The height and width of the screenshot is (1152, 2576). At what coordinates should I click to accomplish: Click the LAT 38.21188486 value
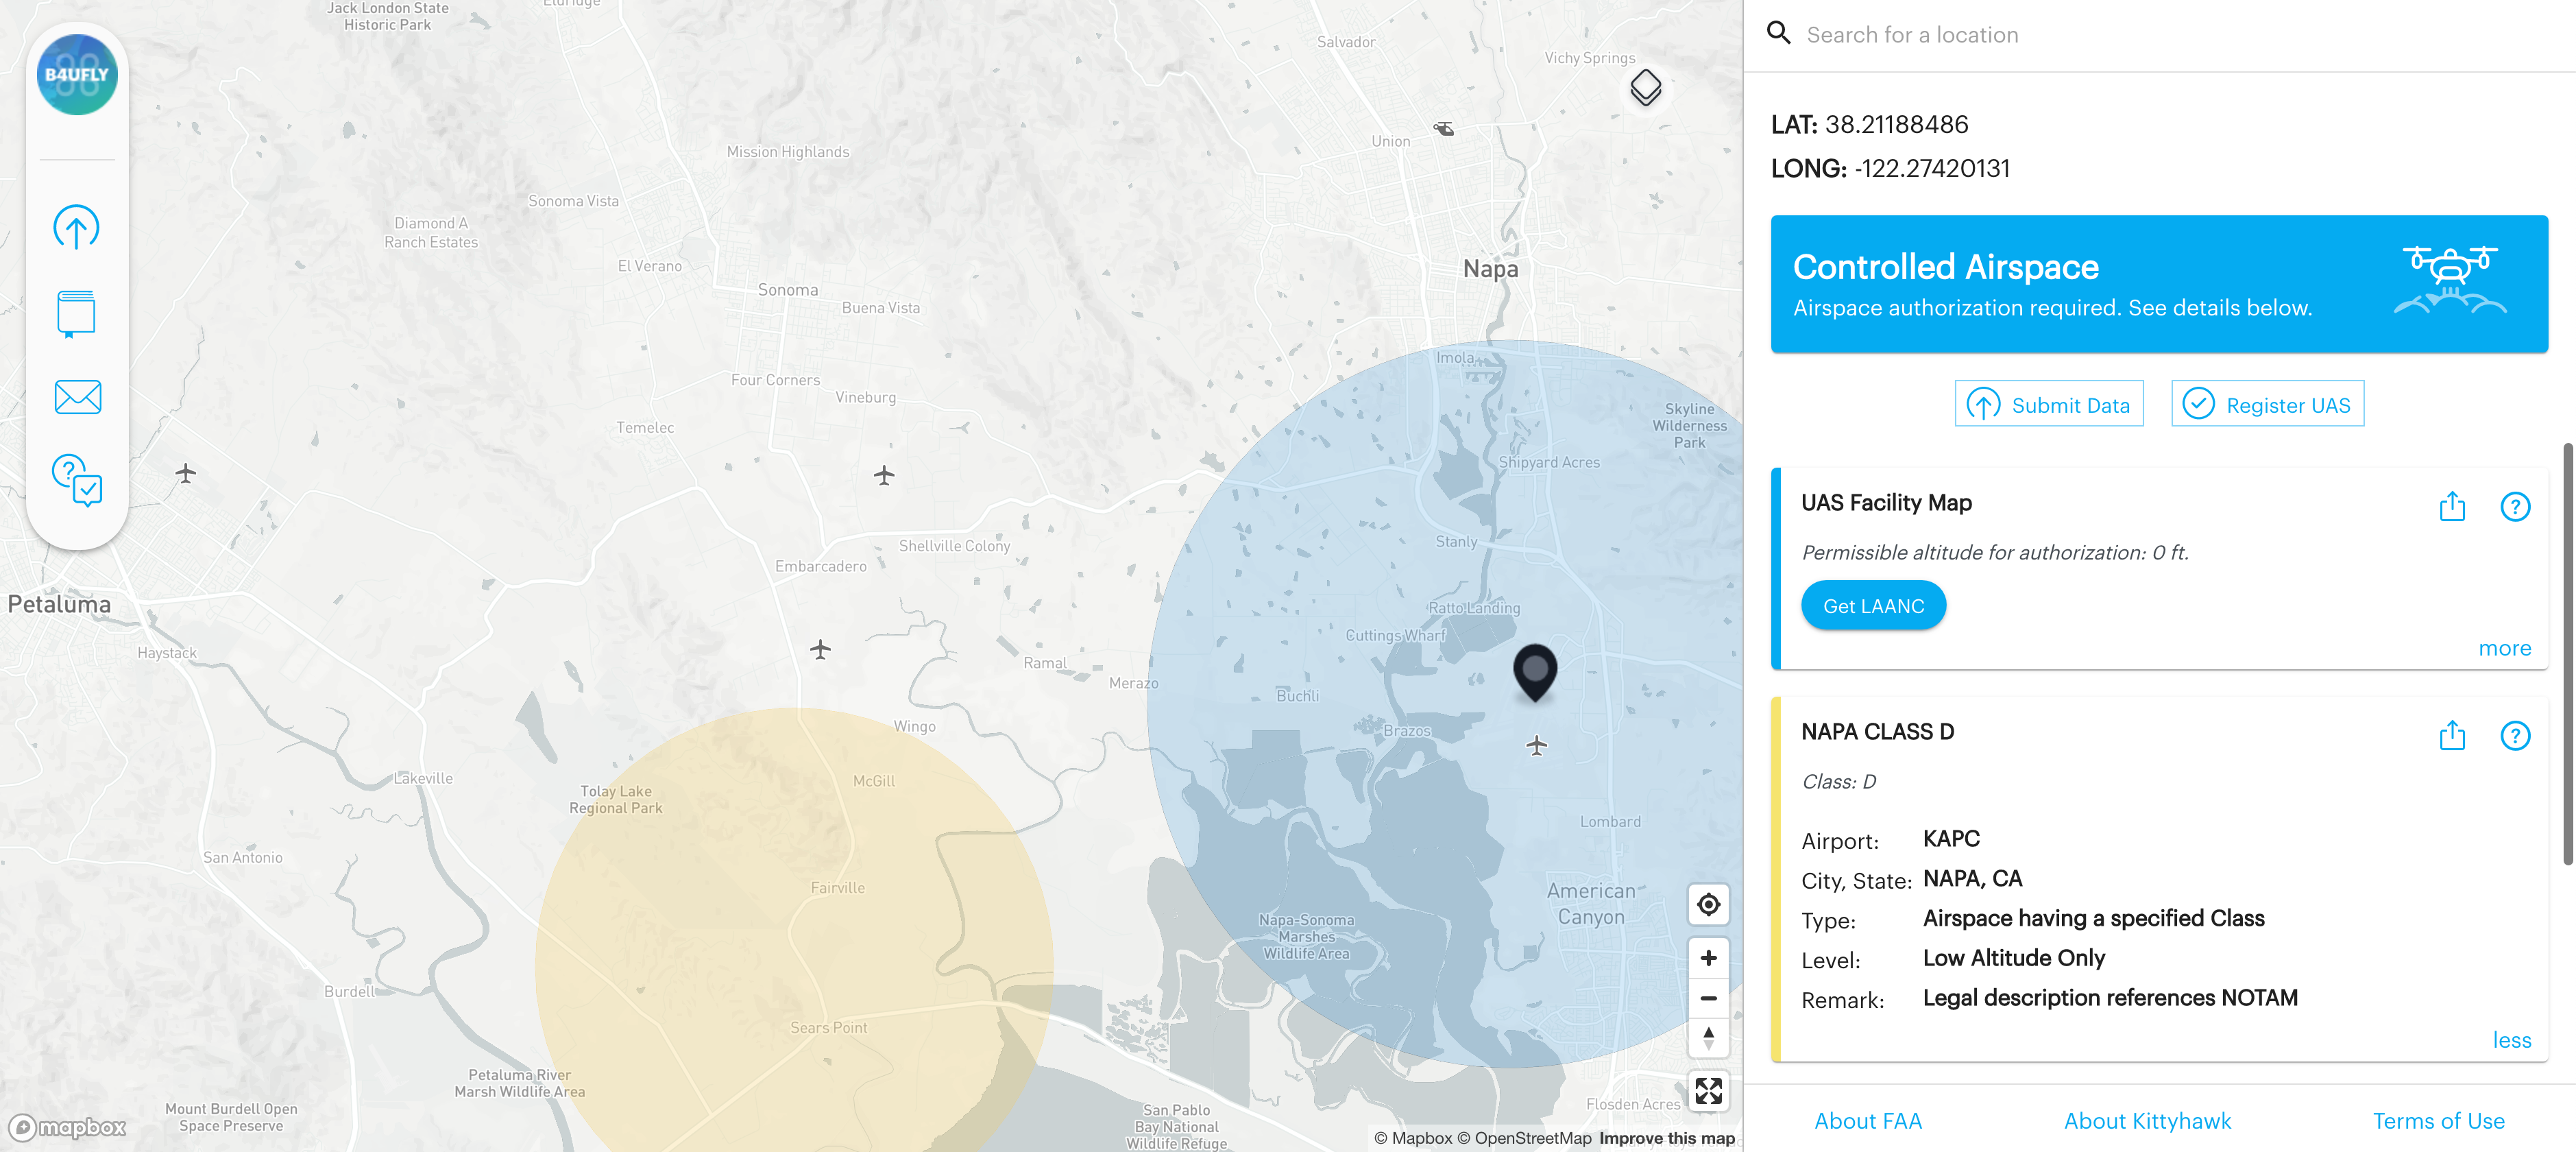[1895, 124]
